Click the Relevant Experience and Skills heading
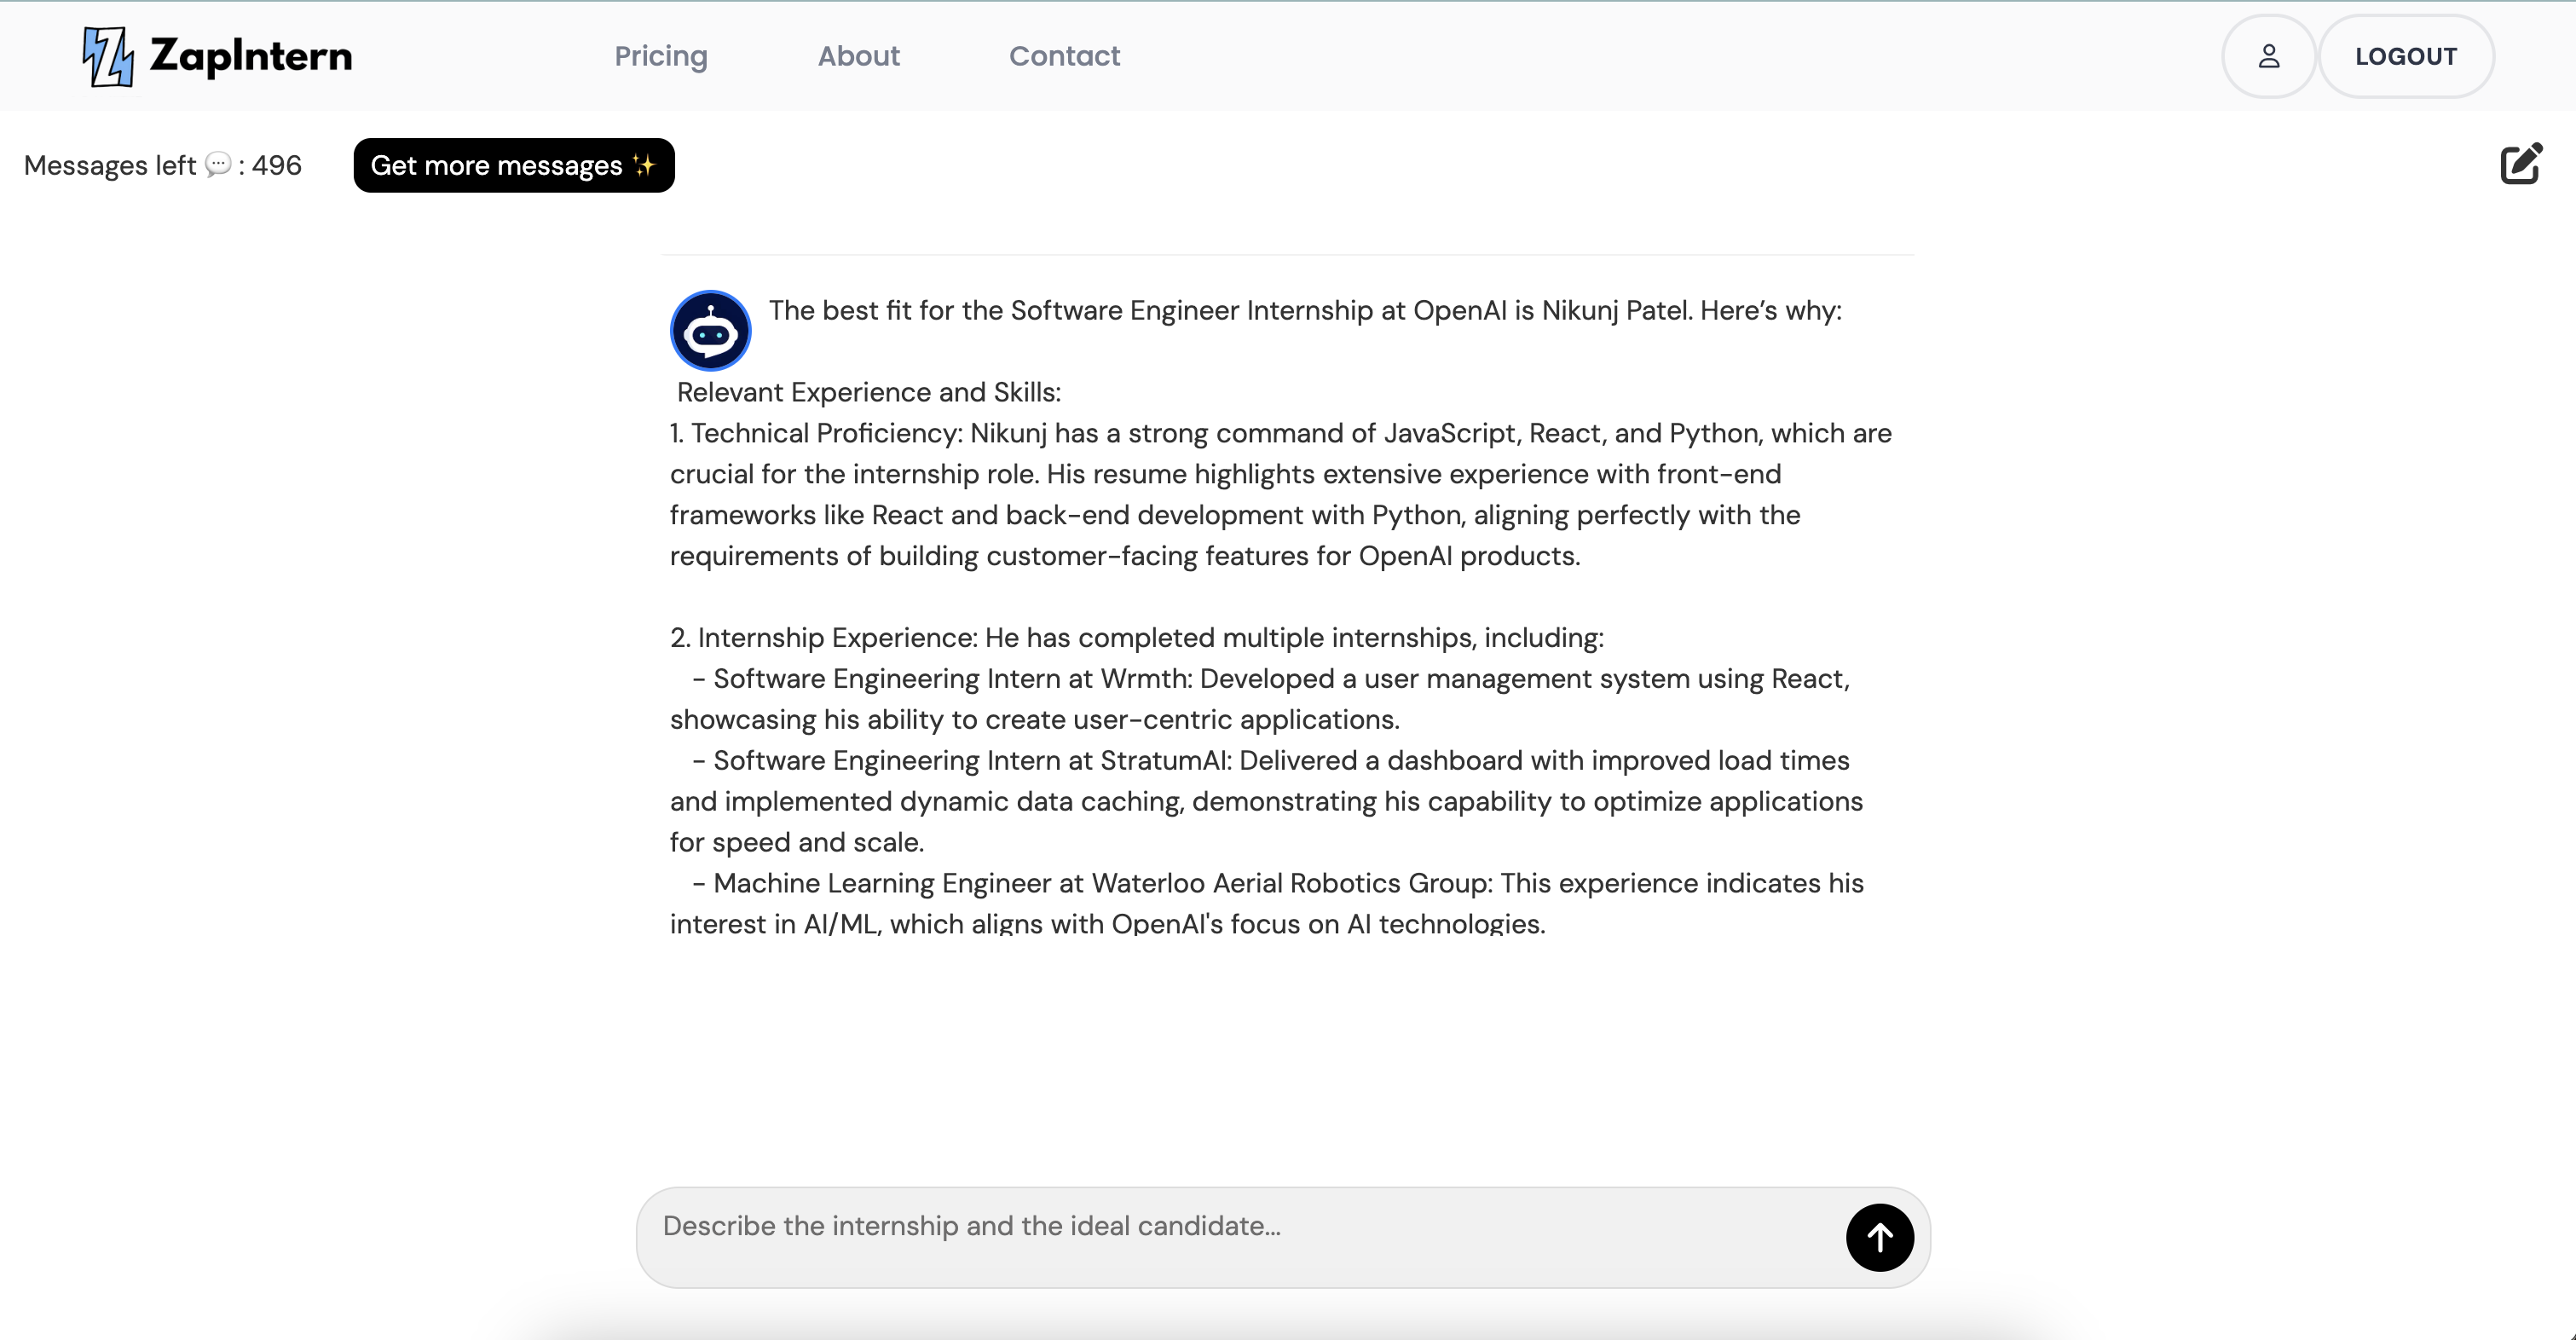Viewport: 2576px width, 1340px height. (x=868, y=392)
